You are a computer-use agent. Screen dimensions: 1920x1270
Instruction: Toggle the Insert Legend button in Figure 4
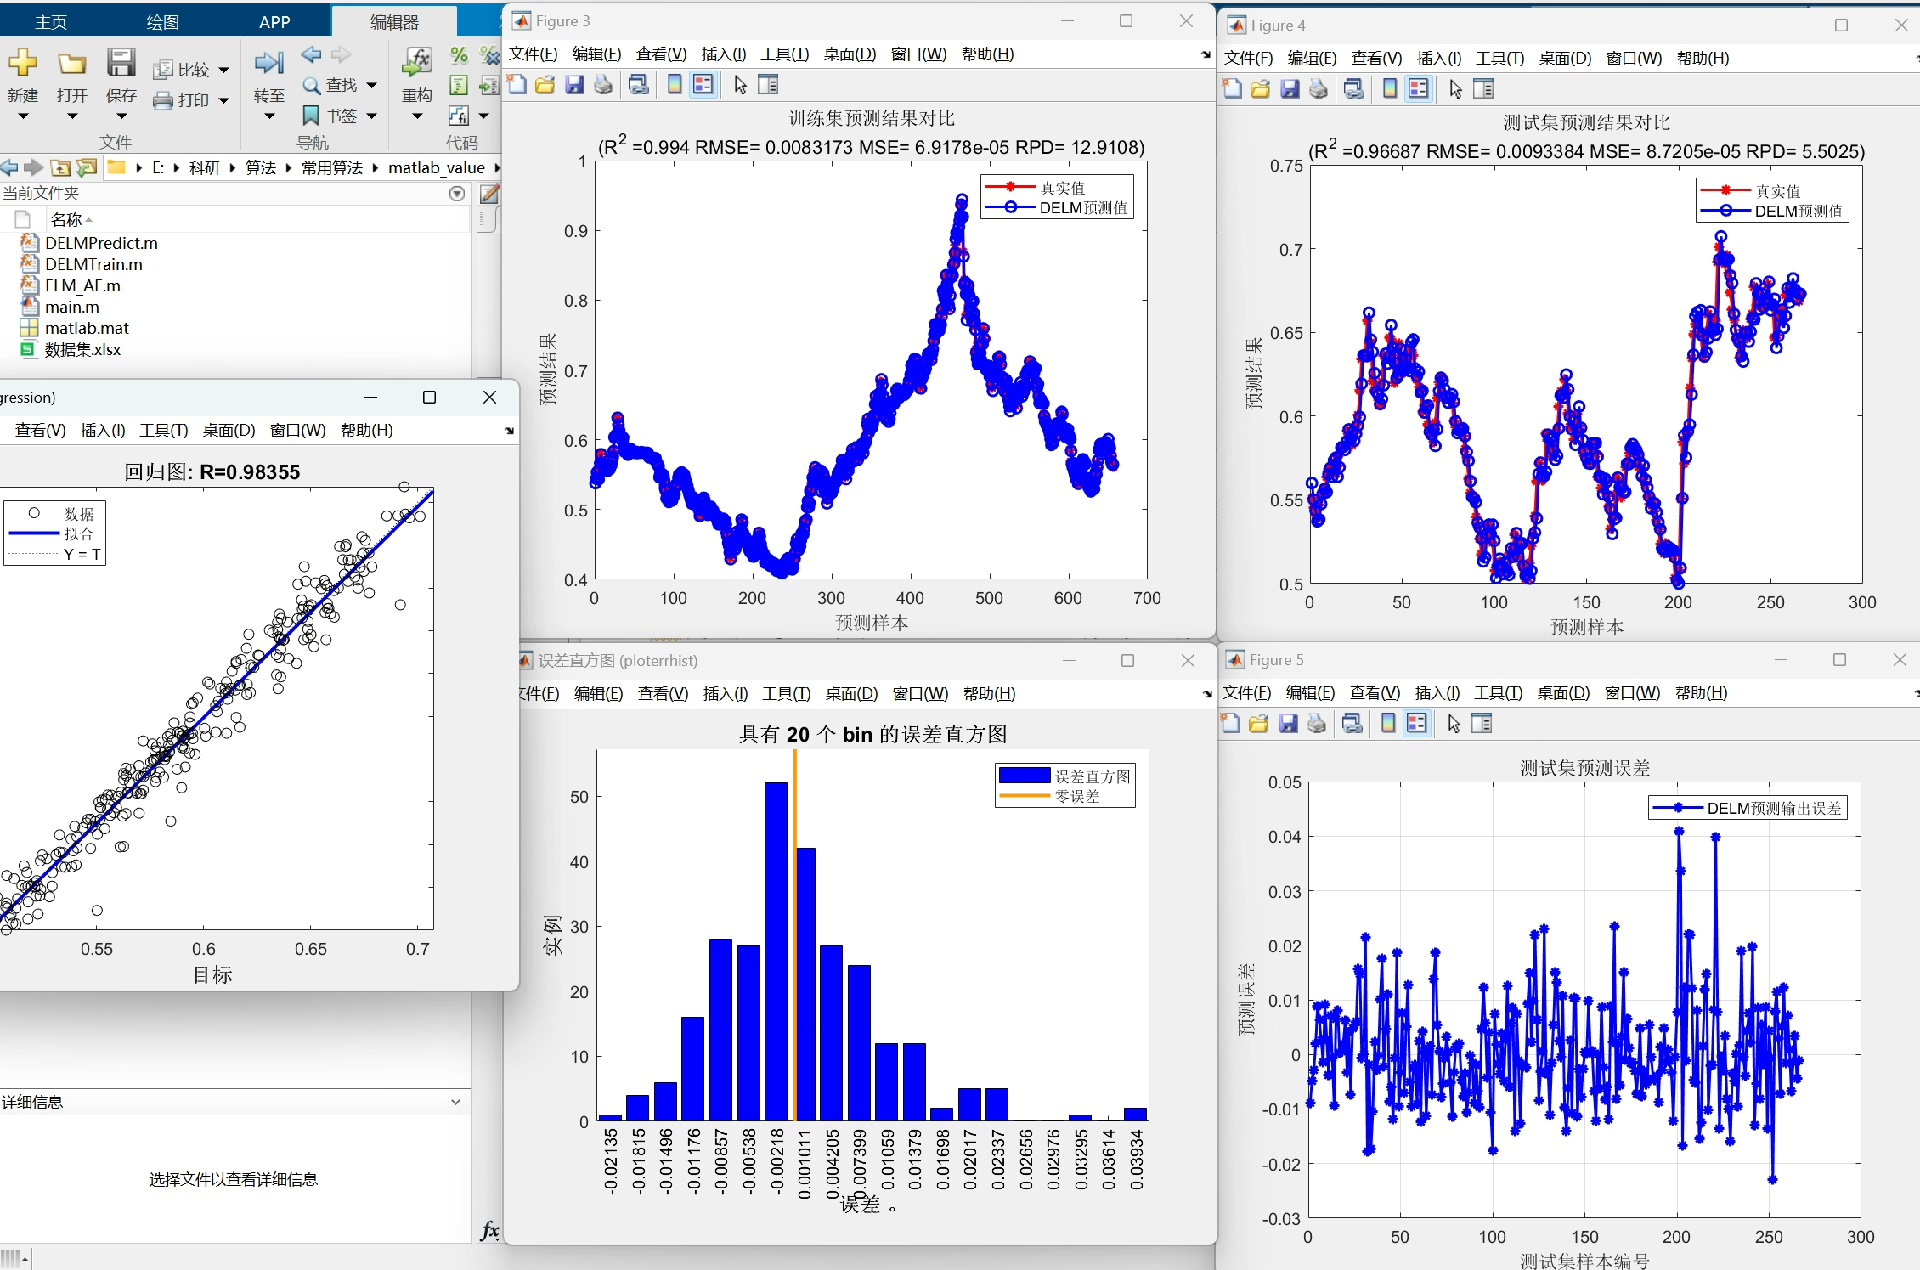pyautogui.click(x=1418, y=89)
